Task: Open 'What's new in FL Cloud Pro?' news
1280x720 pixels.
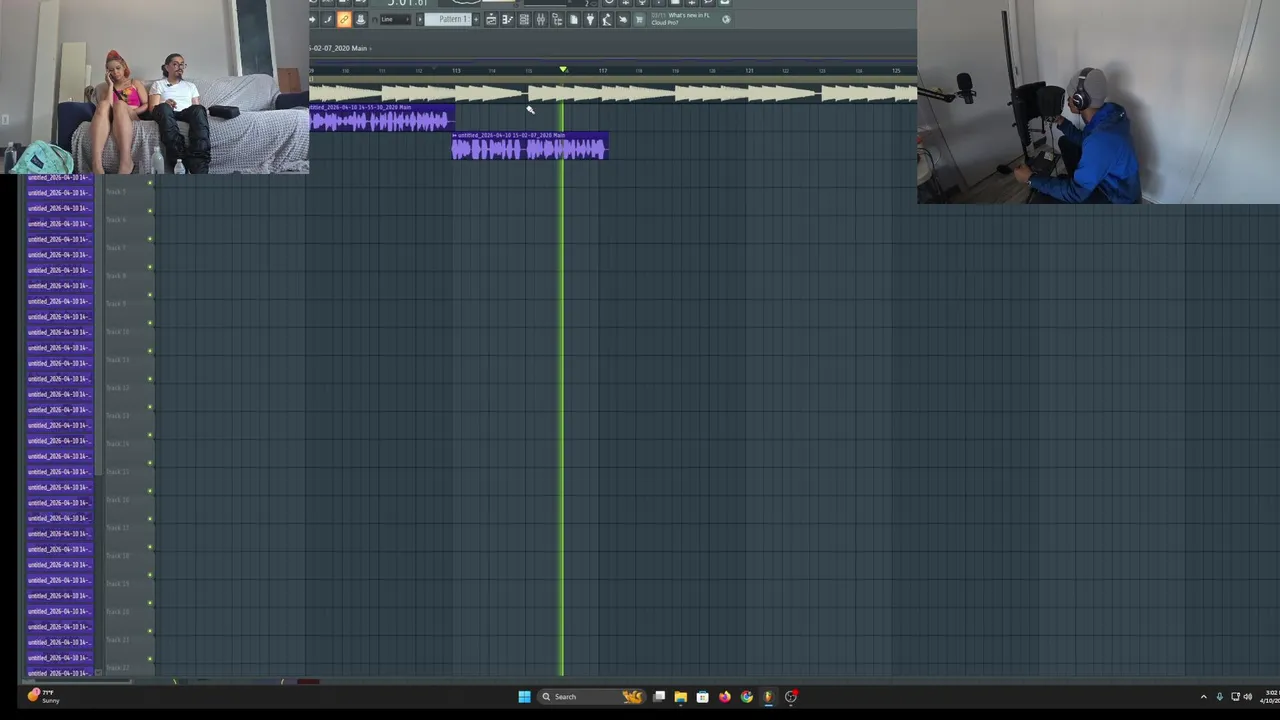Action: [x=681, y=19]
